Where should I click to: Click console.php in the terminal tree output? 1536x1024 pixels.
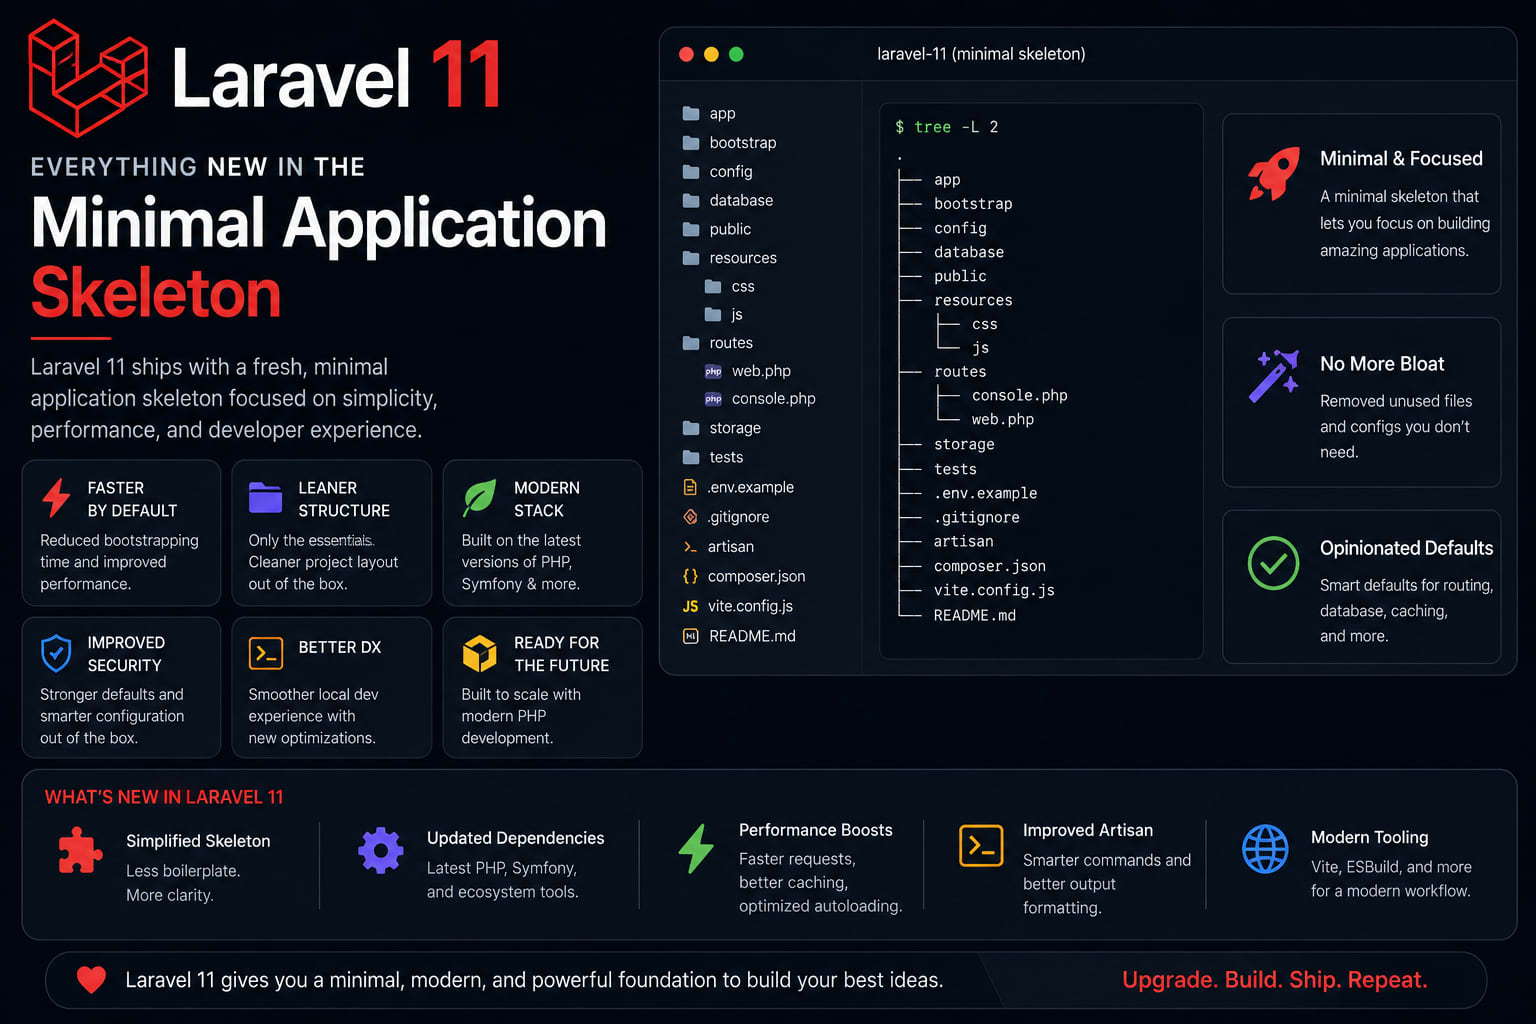pyautogui.click(x=1019, y=395)
